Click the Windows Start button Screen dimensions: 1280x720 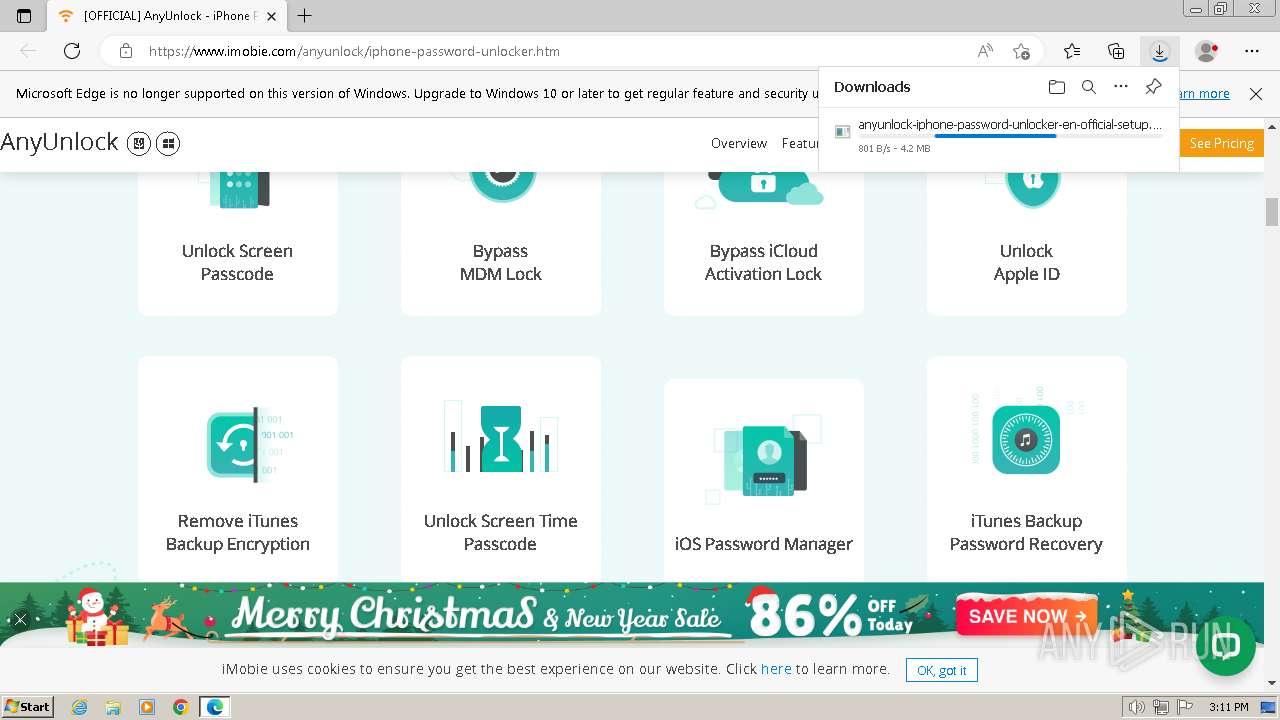28,707
